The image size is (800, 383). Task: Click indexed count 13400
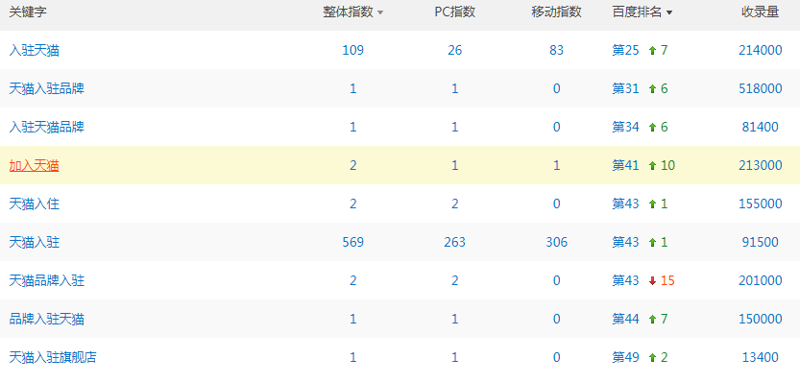tap(760, 358)
